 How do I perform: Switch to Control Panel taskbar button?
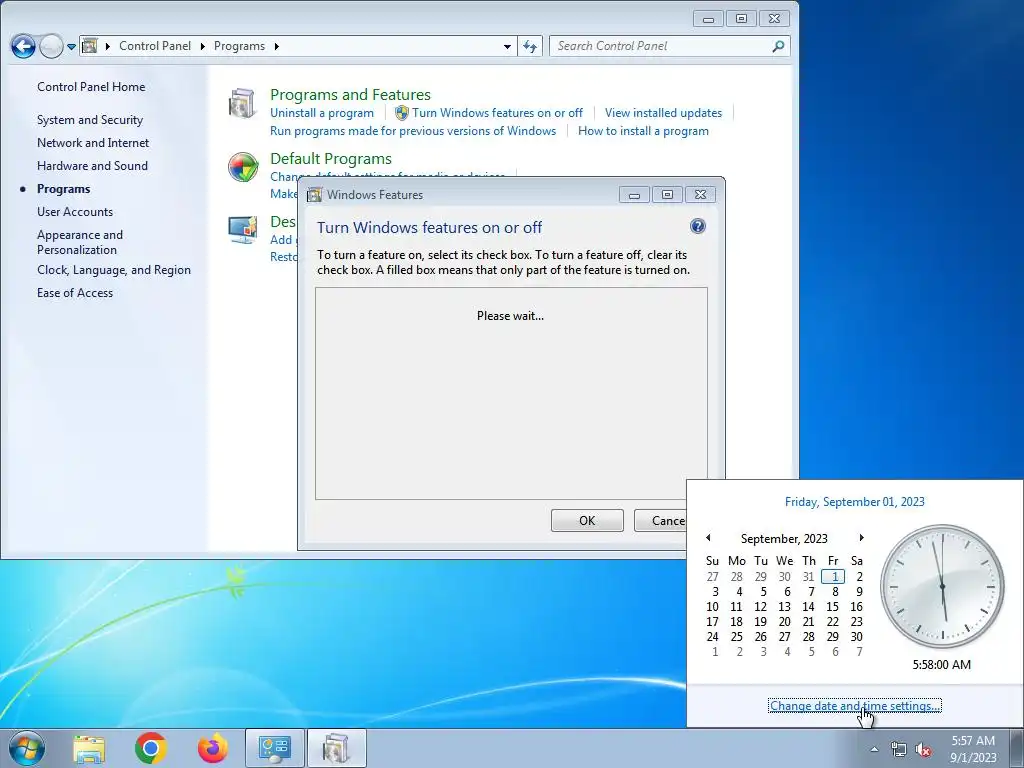(x=274, y=748)
